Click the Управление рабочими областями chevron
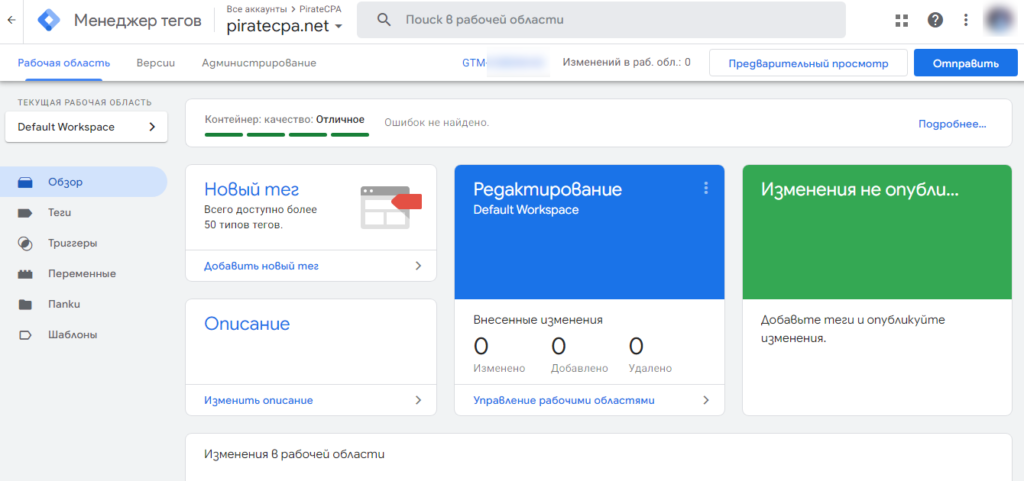This screenshot has height=481, width=1024. coord(706,400)
